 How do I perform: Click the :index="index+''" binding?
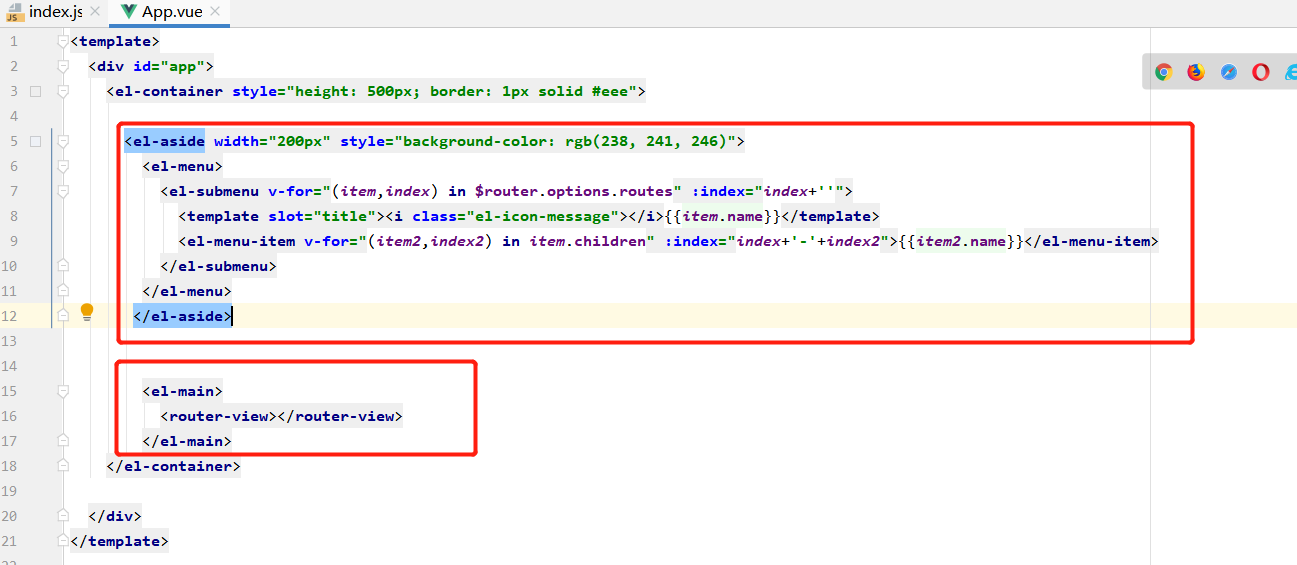[x=767, y=191]
